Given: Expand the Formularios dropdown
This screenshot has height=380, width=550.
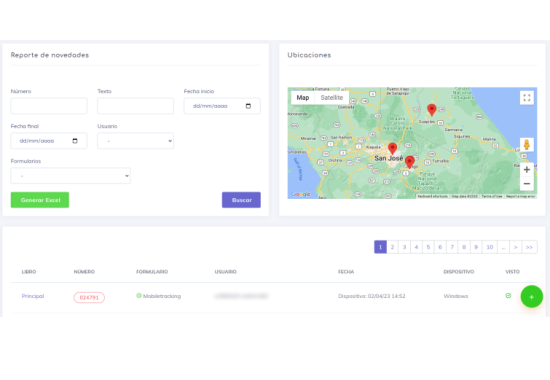Looking at the screenshot, I should (x=71, y=176).
